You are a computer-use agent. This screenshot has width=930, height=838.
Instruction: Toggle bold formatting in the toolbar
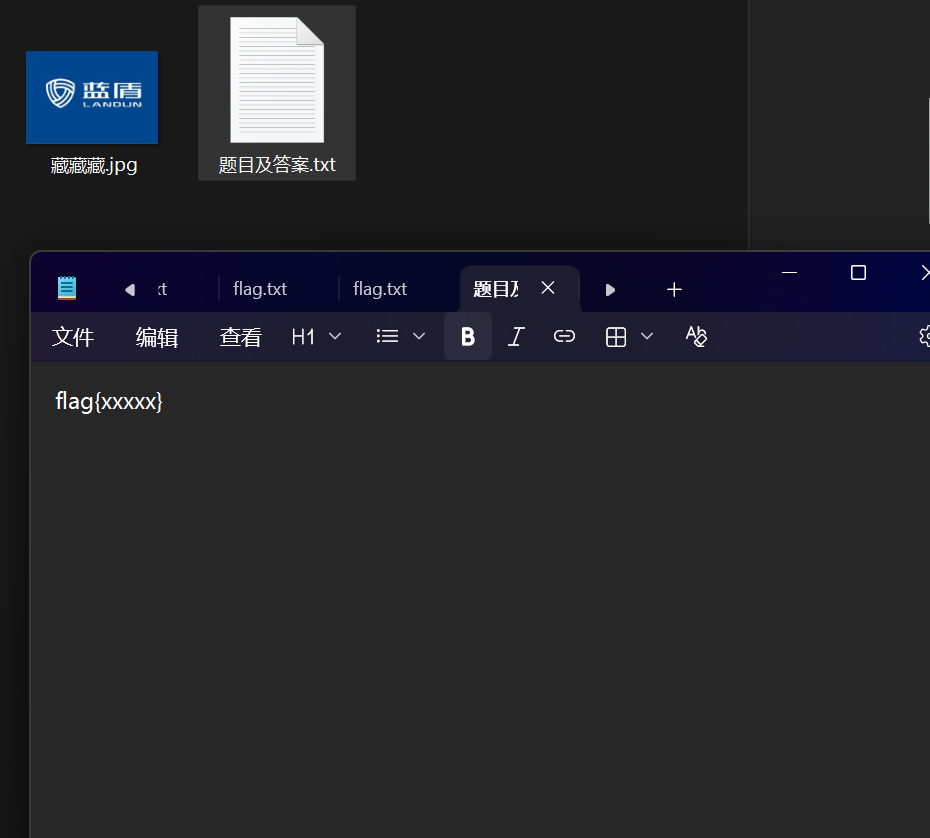(467, 336)
